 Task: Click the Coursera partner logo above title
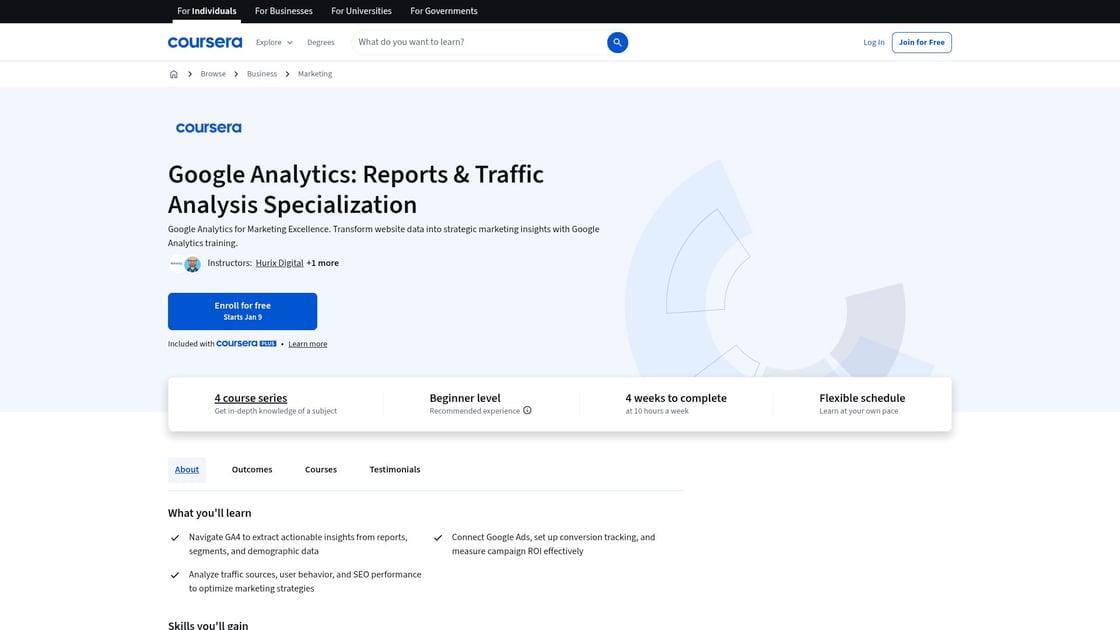tap(208, 128)
